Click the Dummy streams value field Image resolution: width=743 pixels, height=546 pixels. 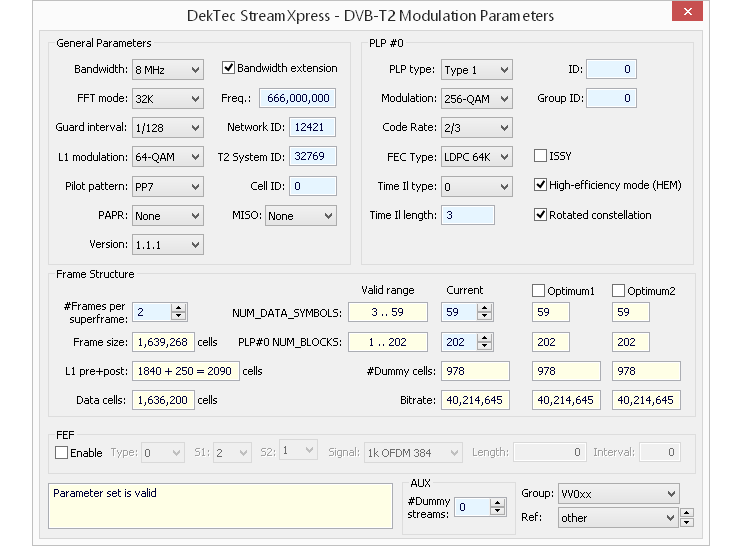471,507
